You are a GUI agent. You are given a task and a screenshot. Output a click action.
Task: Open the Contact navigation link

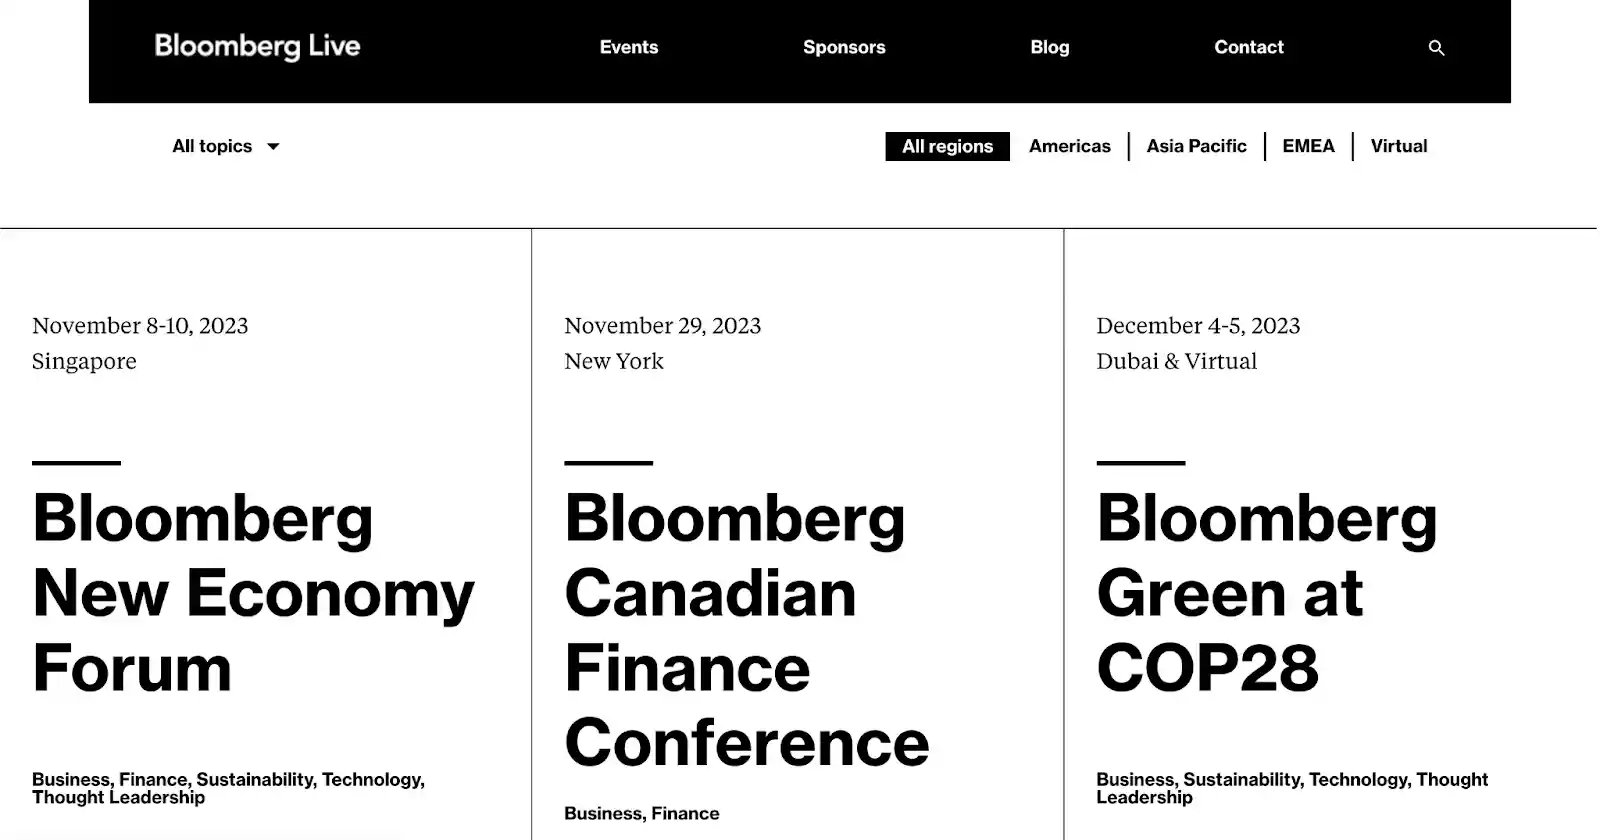tap(1248, 47)
